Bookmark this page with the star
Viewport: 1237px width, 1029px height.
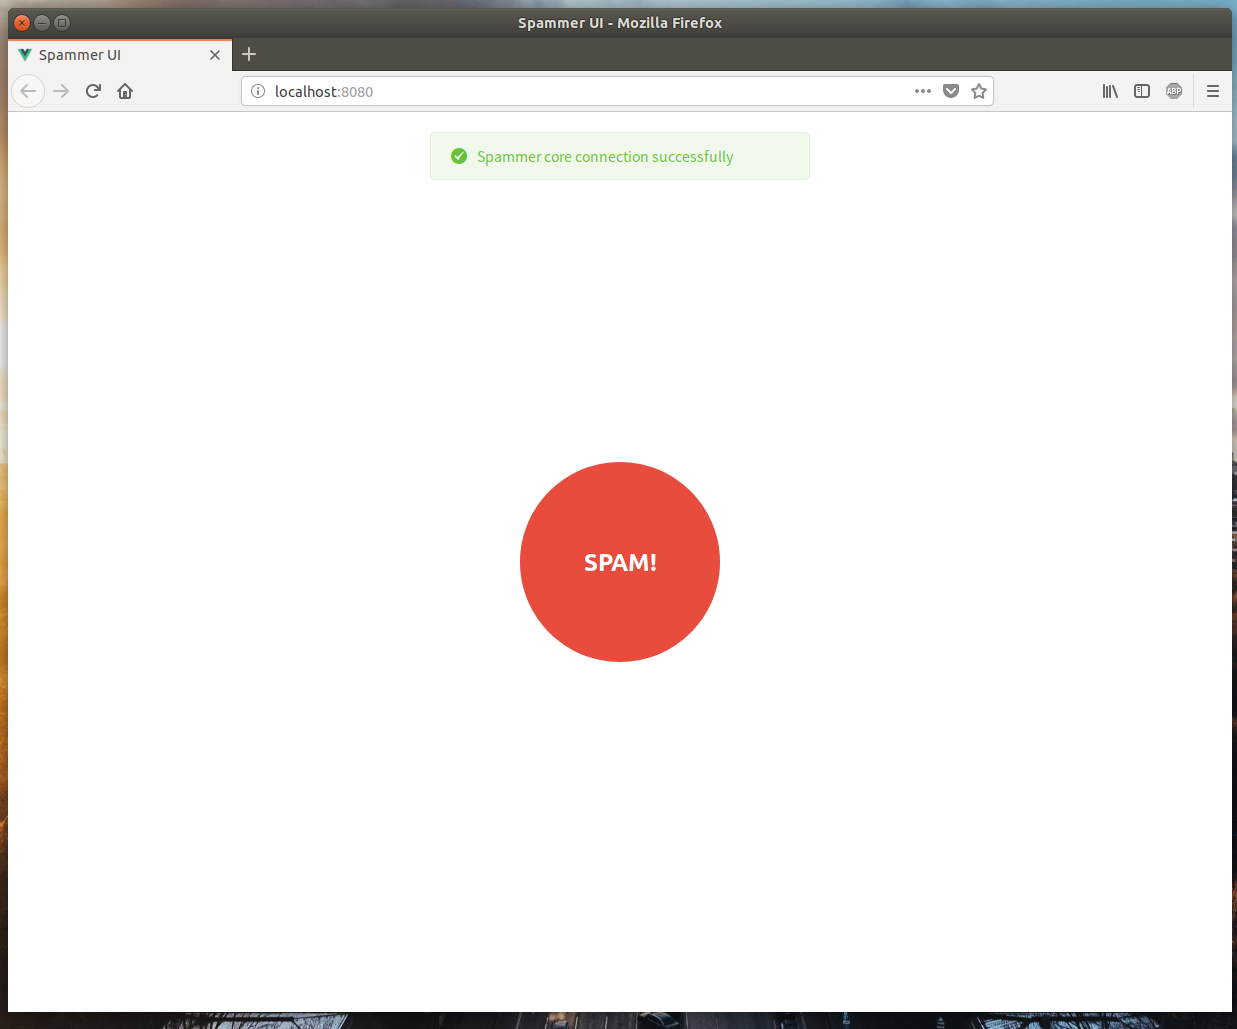[x=979, y=91]
